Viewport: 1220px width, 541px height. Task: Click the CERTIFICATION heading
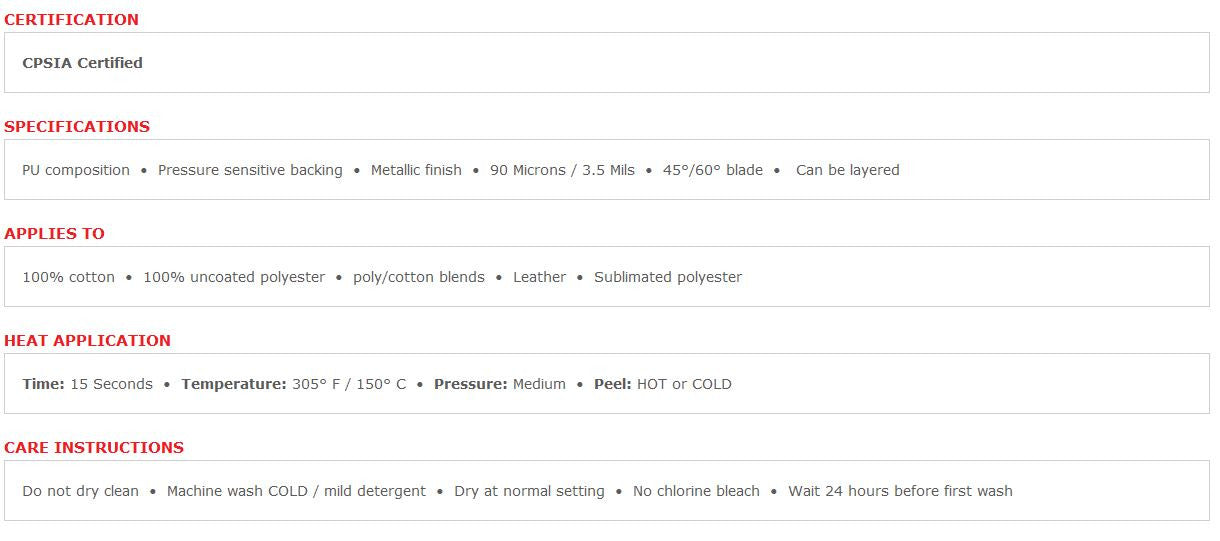coord(71,20)
